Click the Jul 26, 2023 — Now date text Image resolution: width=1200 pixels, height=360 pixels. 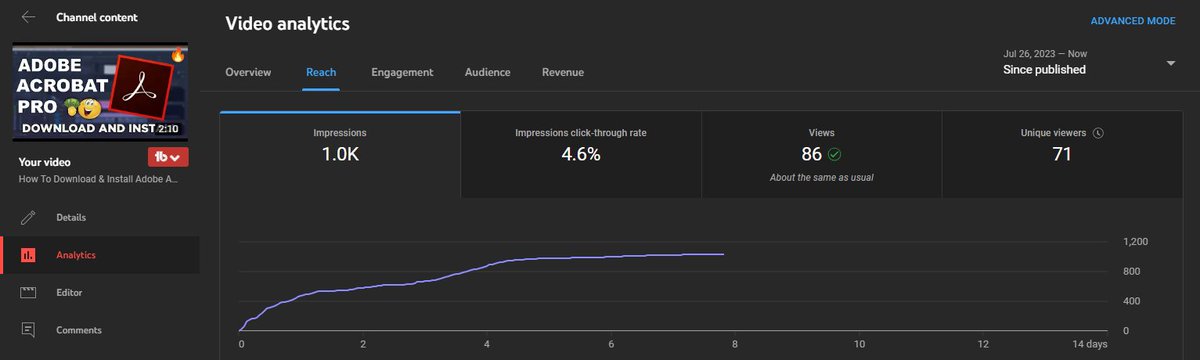click(x=1044, y=53)
